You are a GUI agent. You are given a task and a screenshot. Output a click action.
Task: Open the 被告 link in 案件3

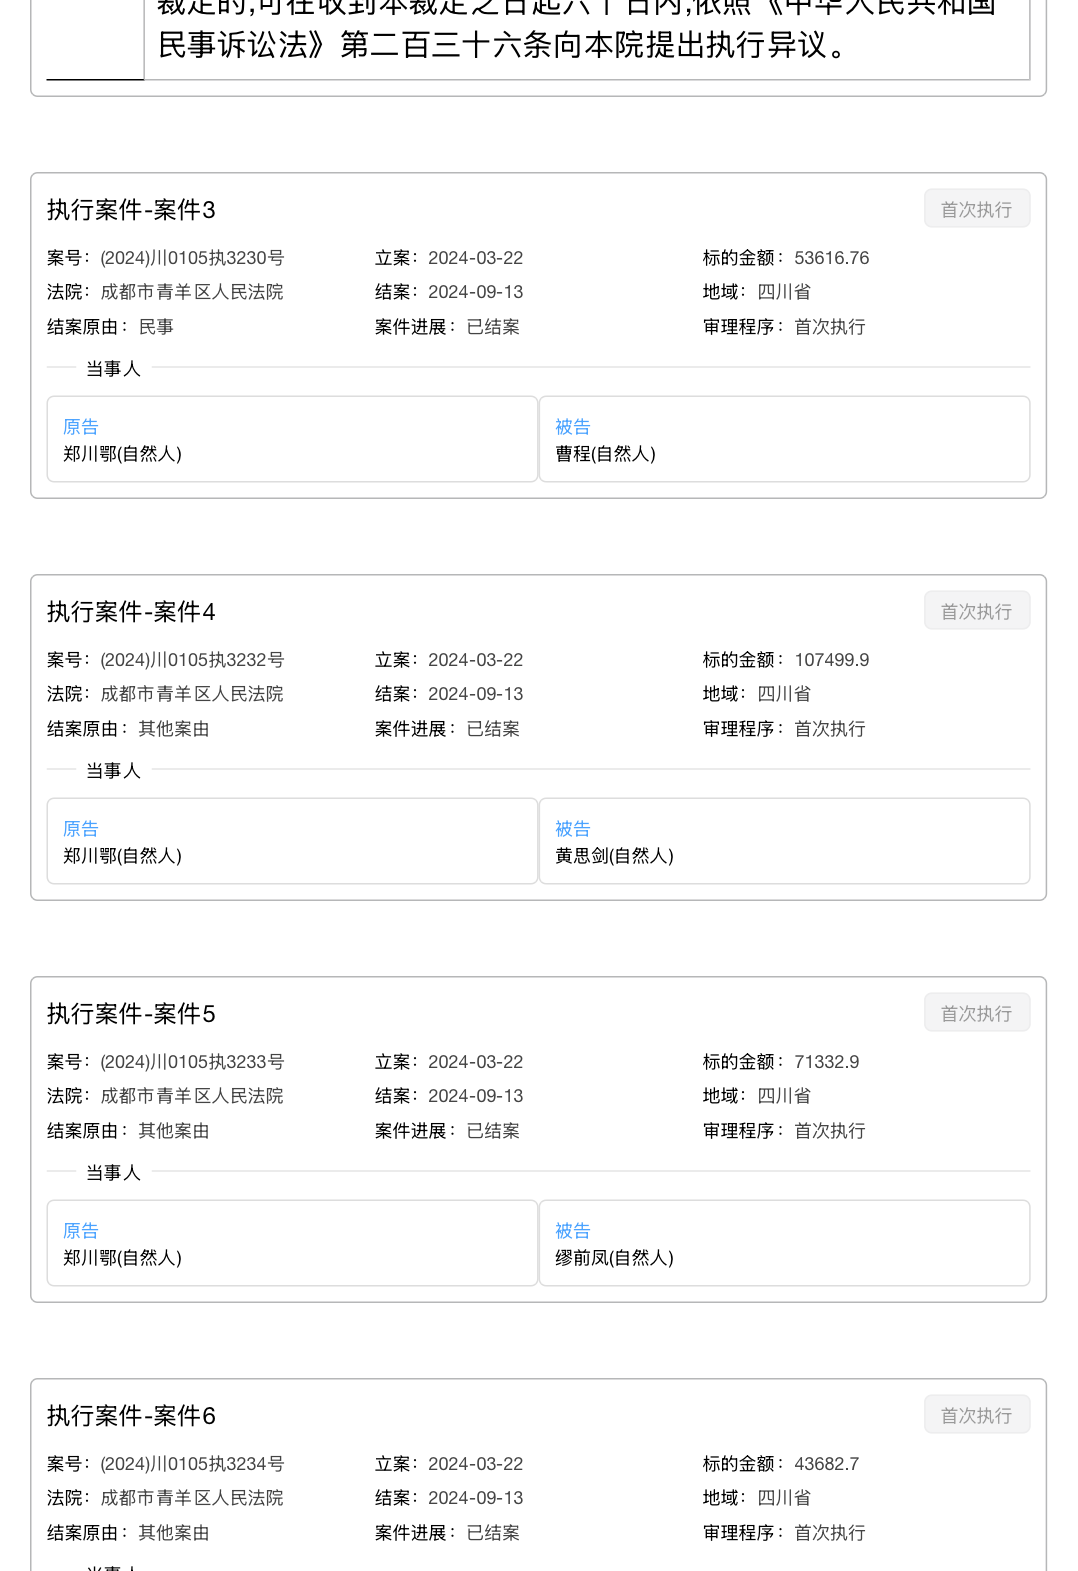(x=573, y=427)
